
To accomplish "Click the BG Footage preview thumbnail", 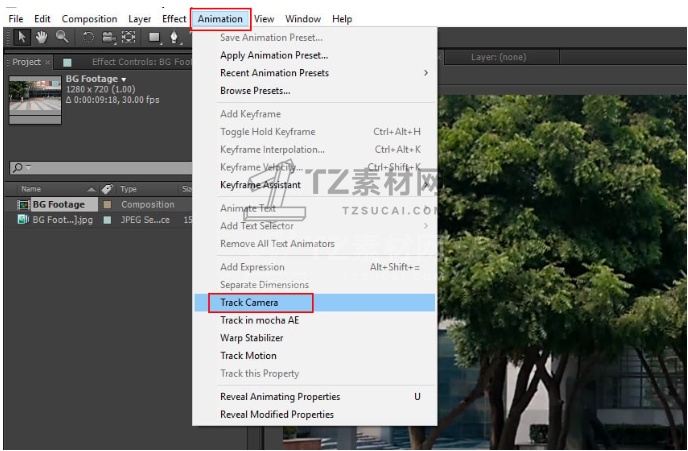I will [x=35, y=100].
